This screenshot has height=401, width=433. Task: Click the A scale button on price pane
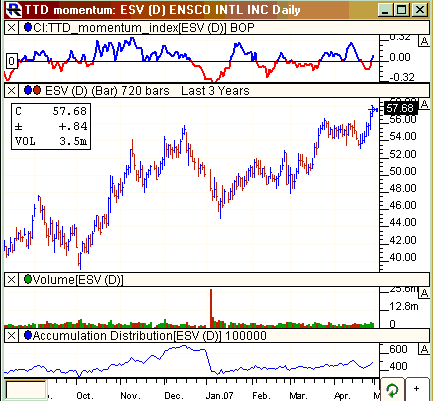pos(424,105)
